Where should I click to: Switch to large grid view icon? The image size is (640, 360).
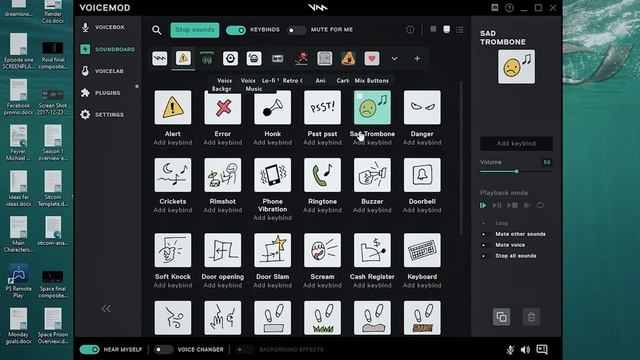coord(433,29)
